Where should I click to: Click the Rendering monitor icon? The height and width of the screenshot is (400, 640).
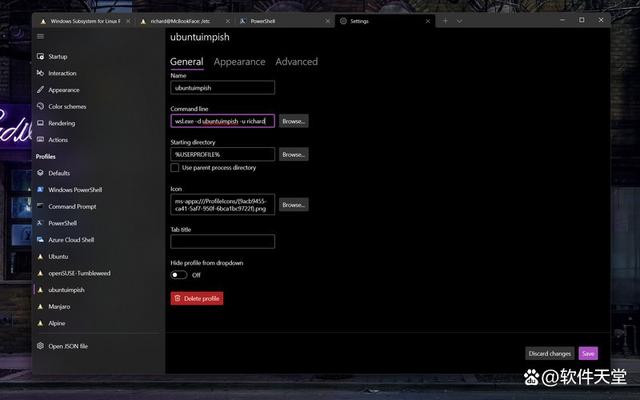(40, 123)
